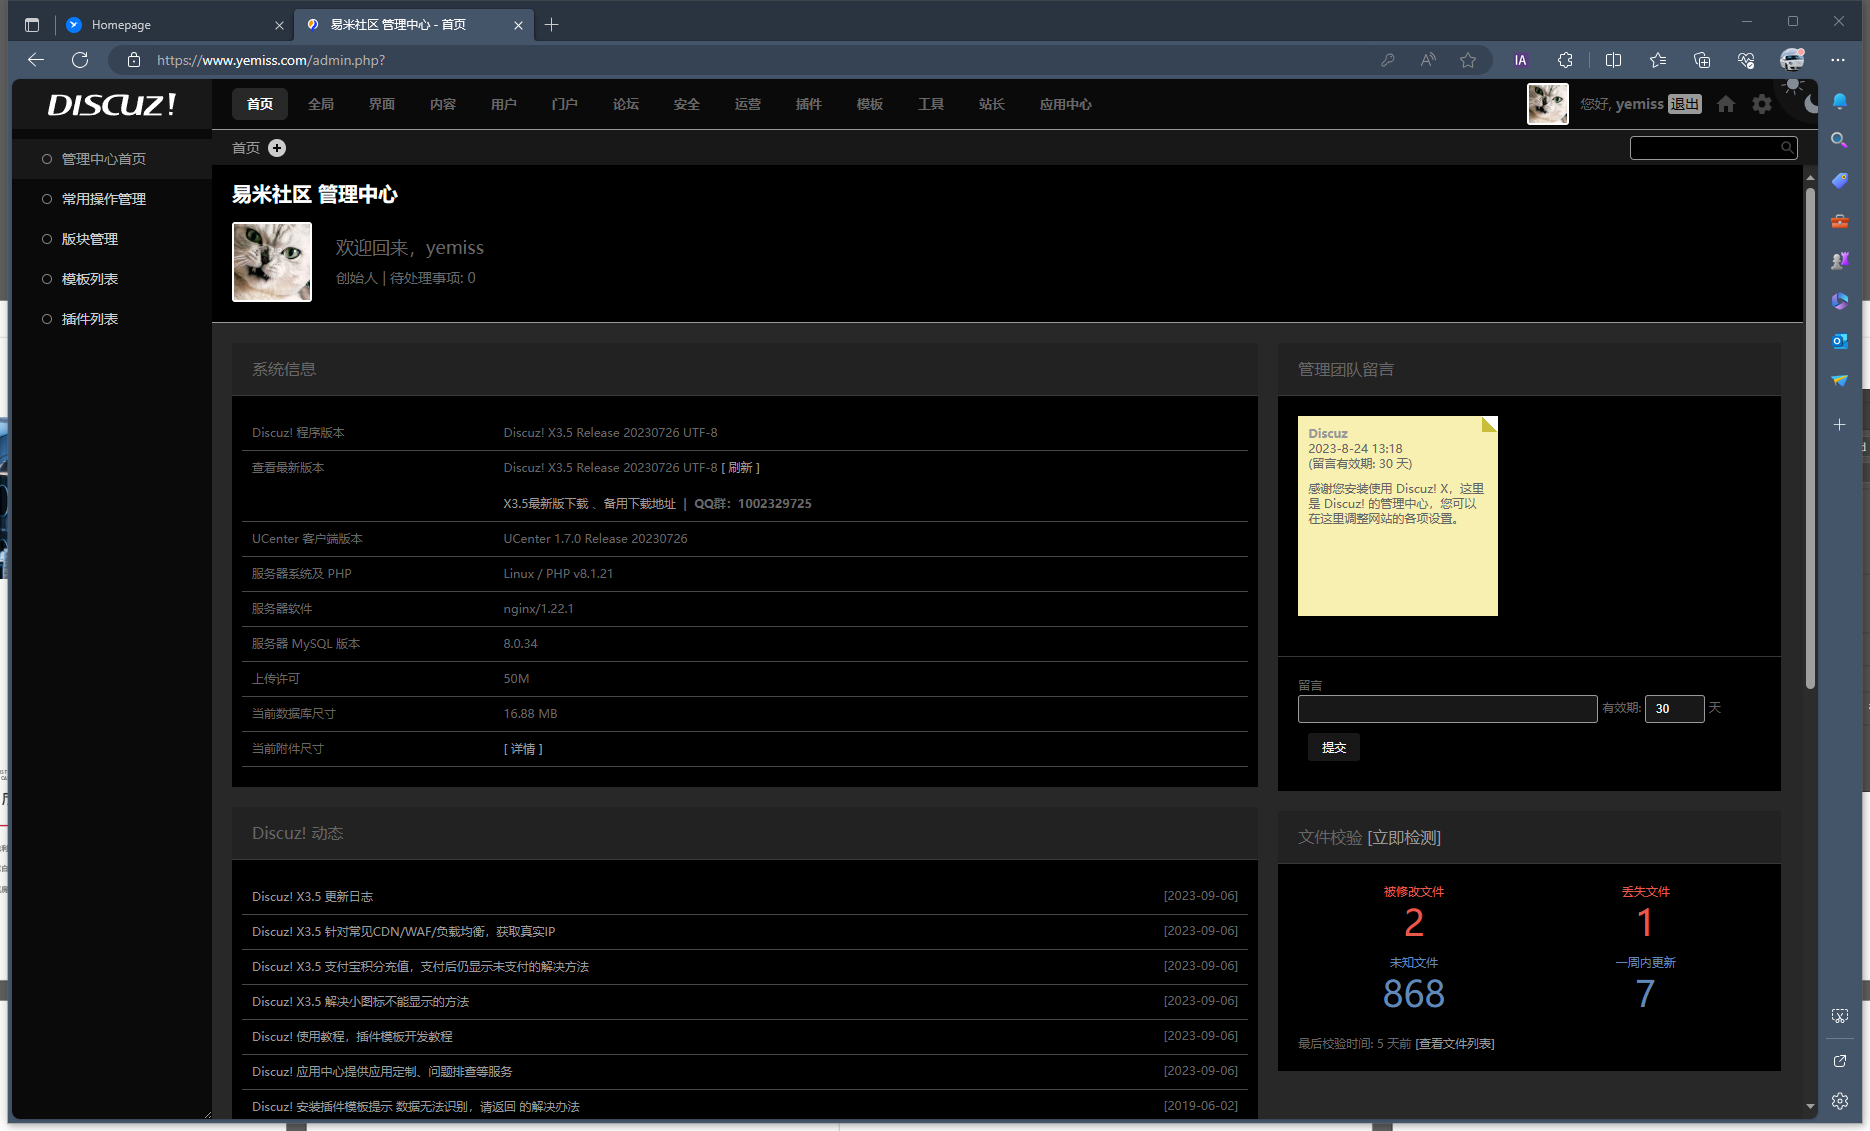Open sidebar tools briefcase icon

pyautogui.click(x=1840, y=221)
